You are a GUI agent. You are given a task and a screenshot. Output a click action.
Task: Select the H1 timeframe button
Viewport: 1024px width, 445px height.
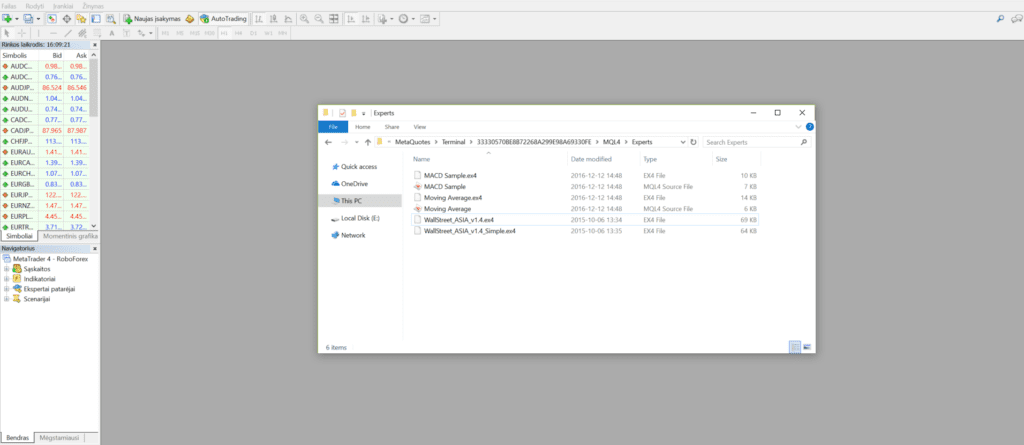tap(223, 33)
